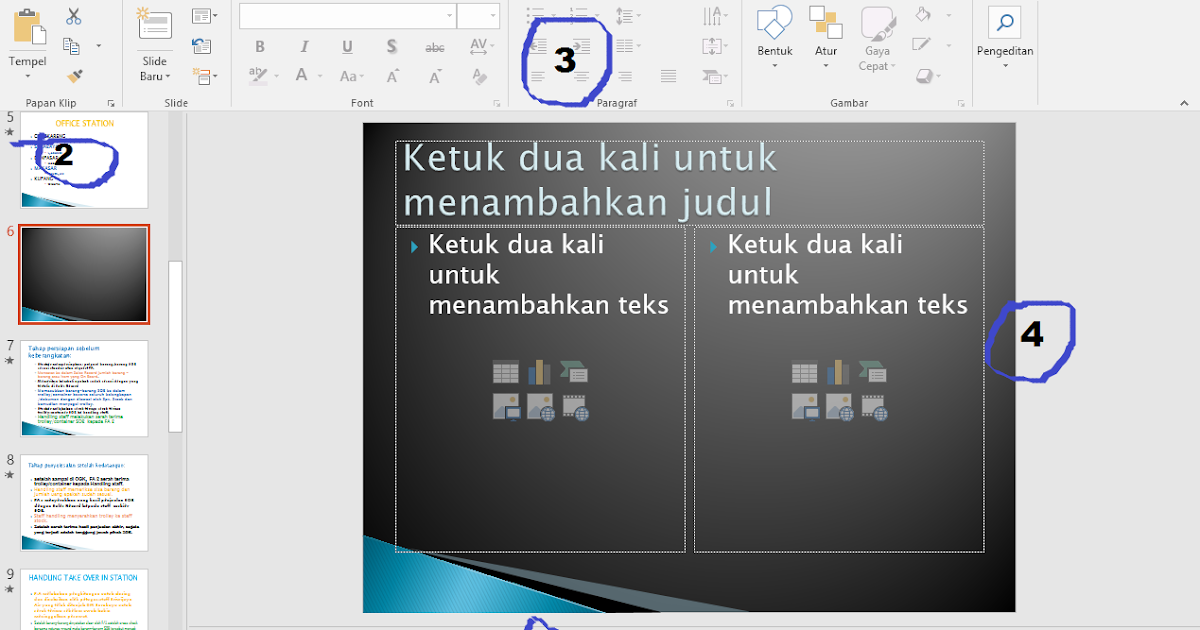Insert a chart from the content placeholder icons
1200x630 pixels.
pos(538,371)
